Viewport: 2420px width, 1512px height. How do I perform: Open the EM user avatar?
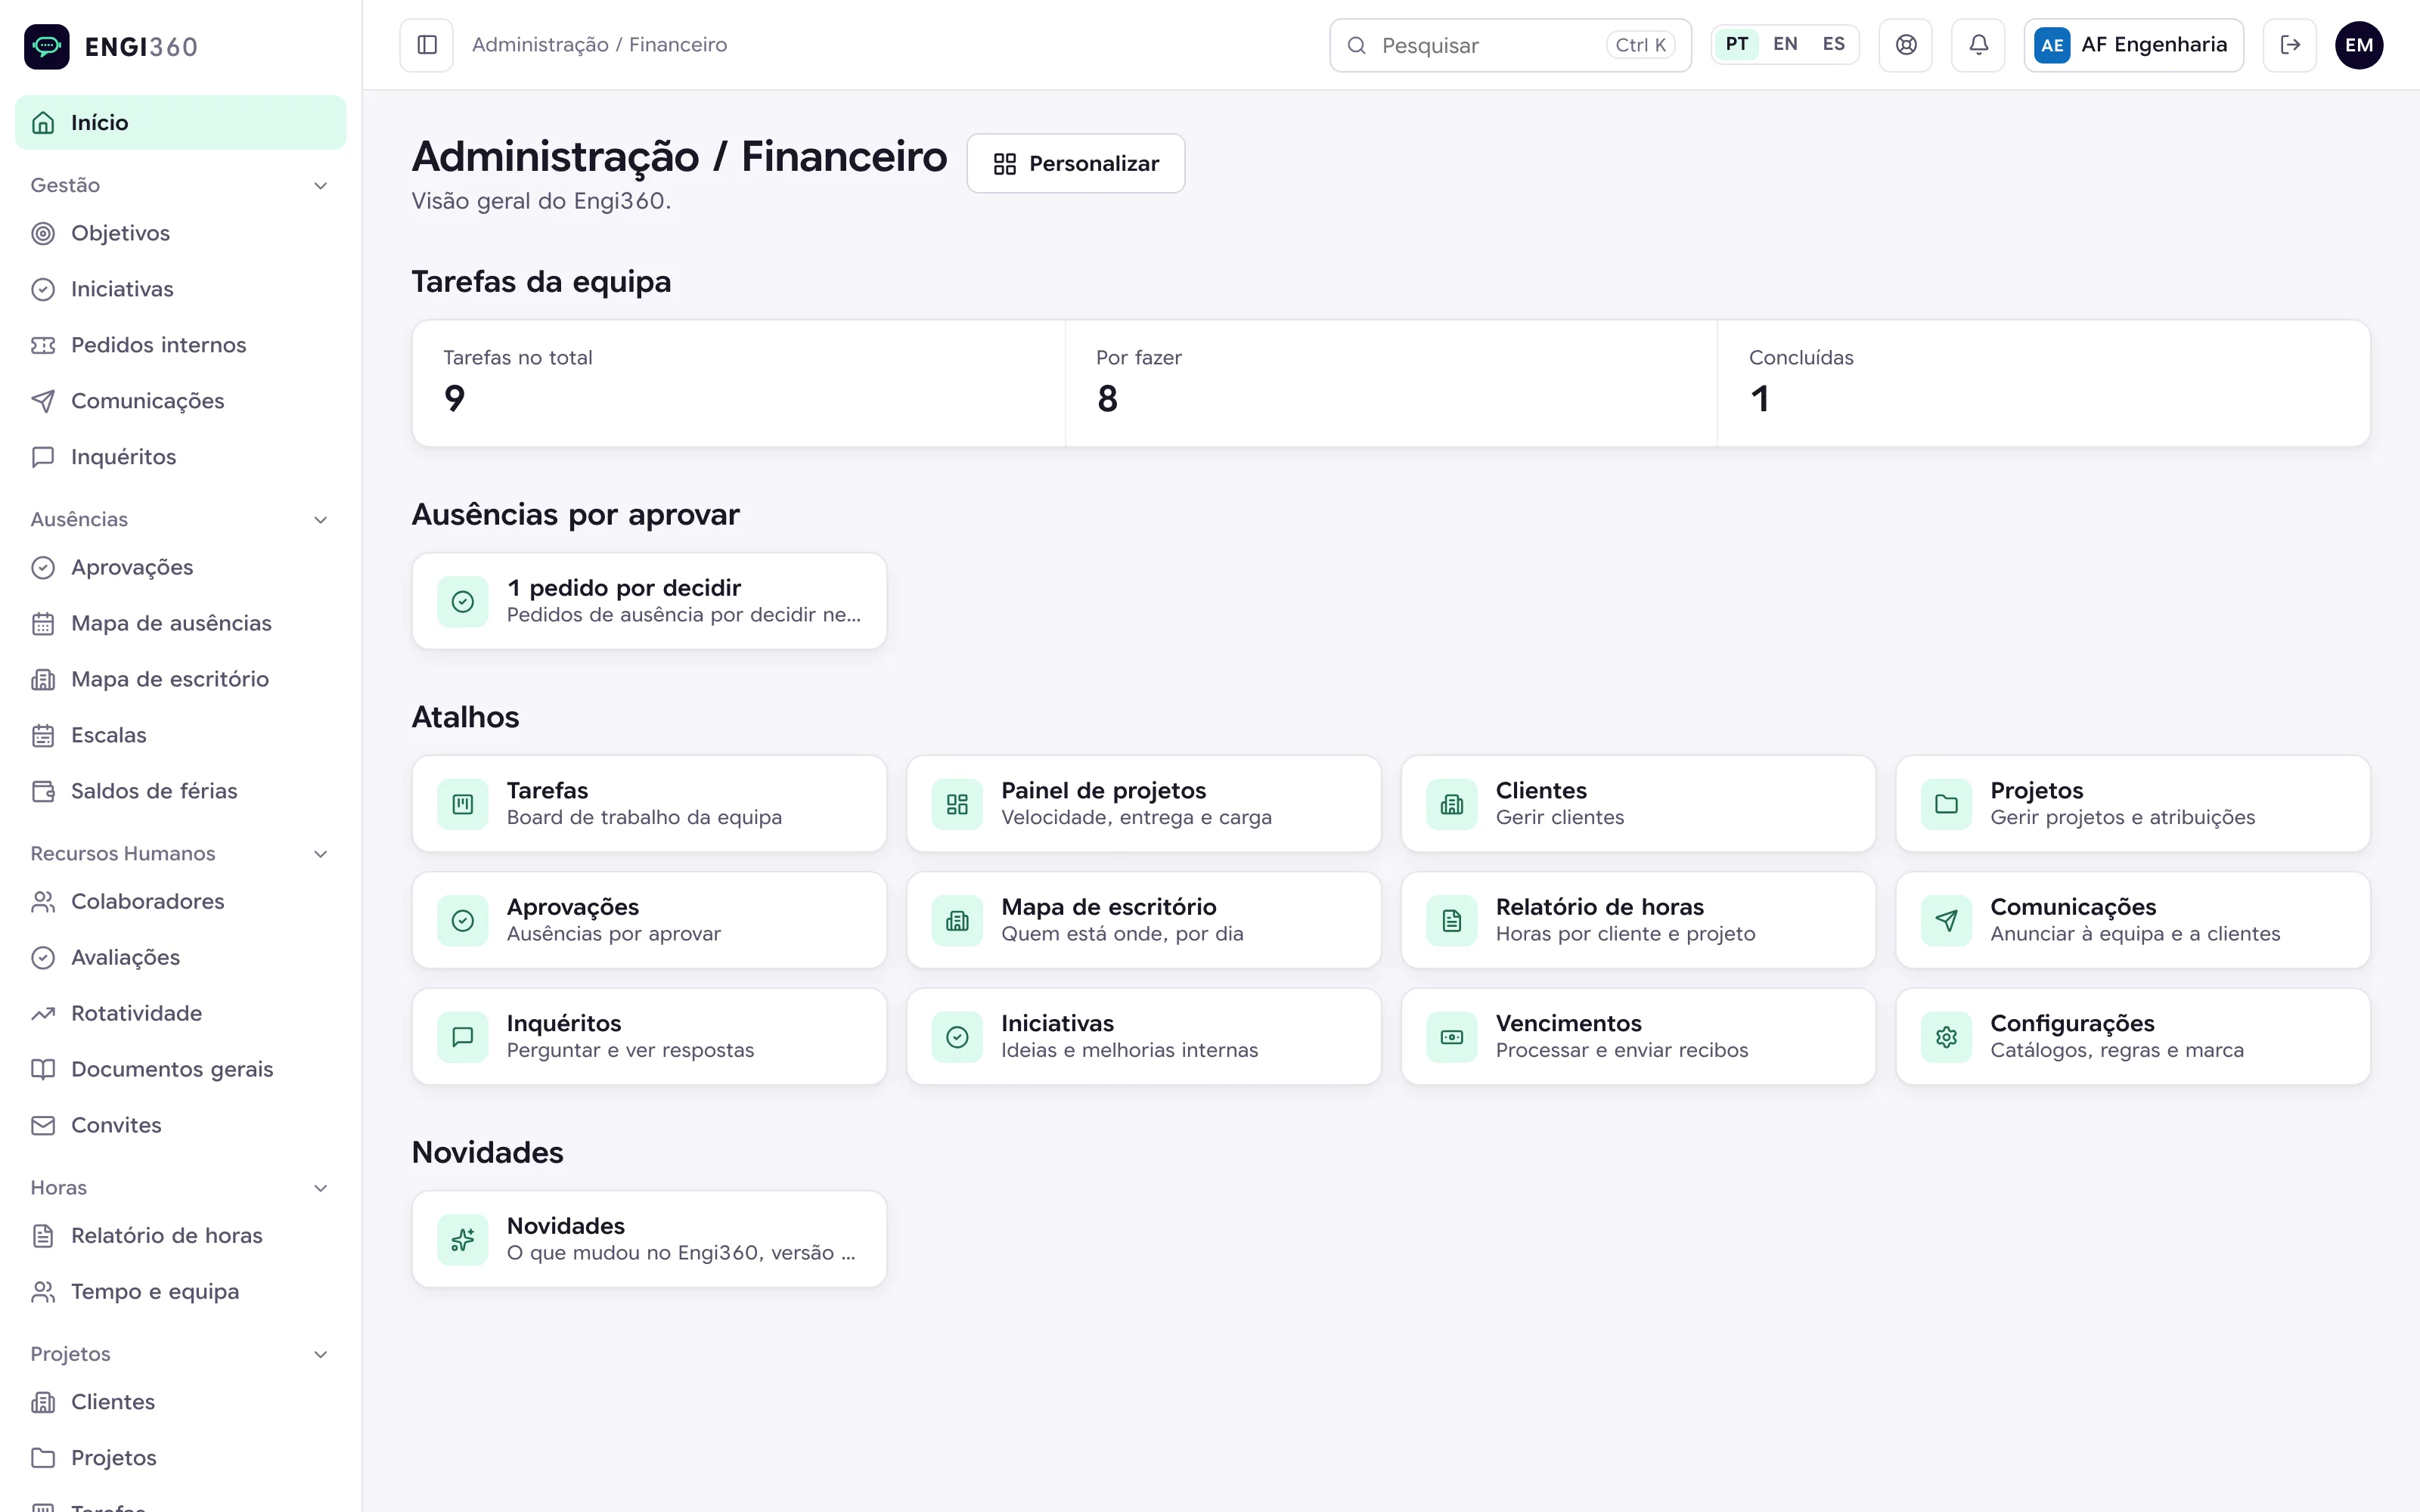[x=2359, y=45]
